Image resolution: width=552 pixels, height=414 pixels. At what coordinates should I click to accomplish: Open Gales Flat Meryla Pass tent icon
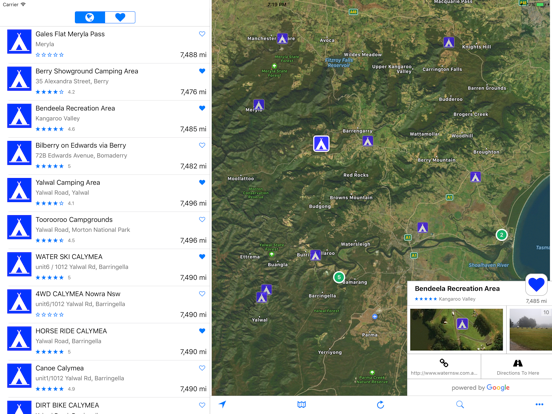point(19,42)
